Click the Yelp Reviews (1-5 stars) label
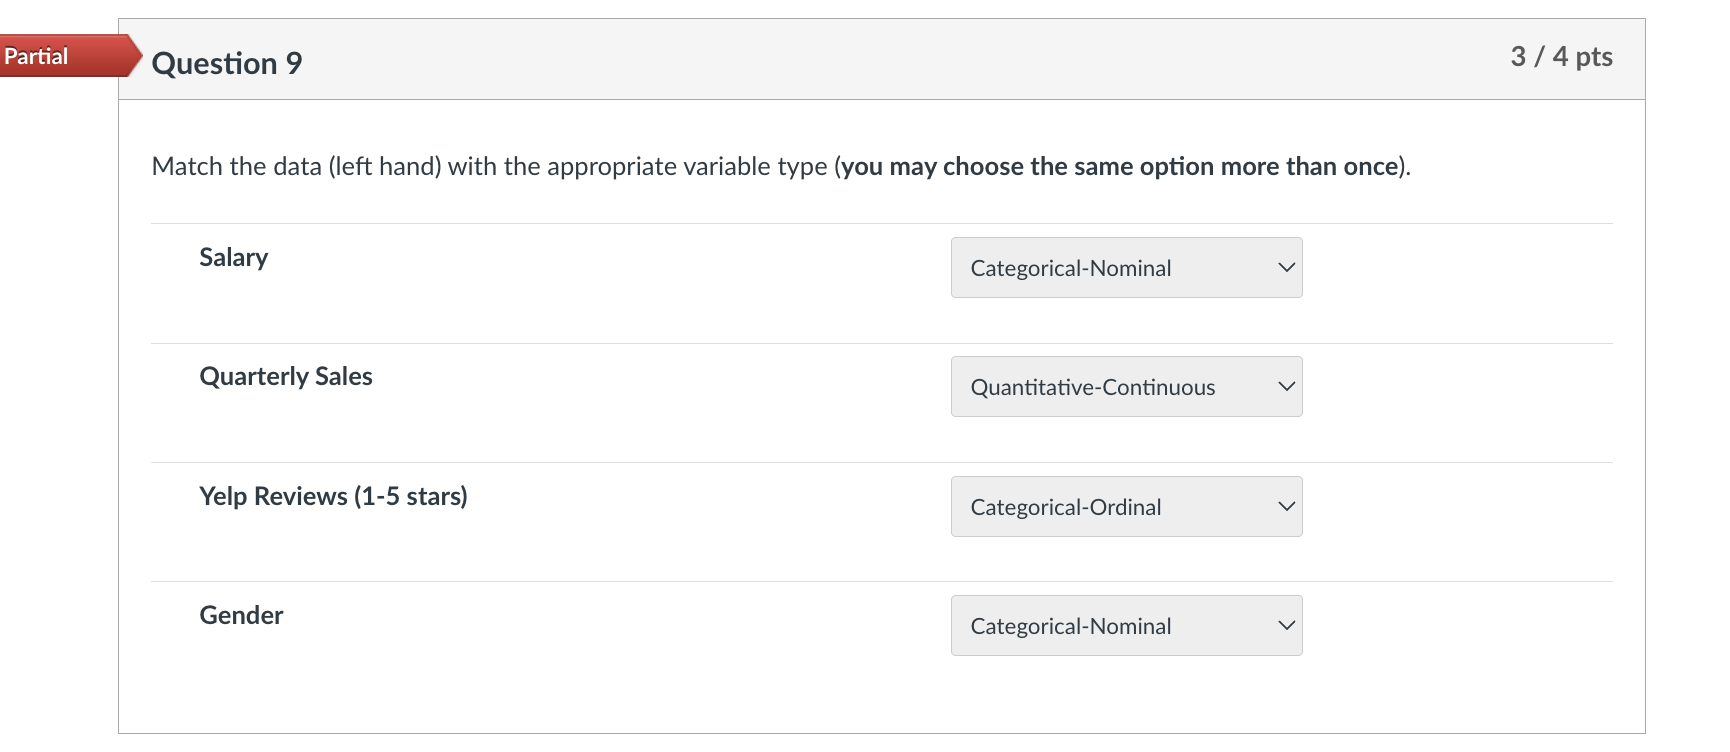The width and height of the screenshot is (1730, 752). tap(333, 497)
